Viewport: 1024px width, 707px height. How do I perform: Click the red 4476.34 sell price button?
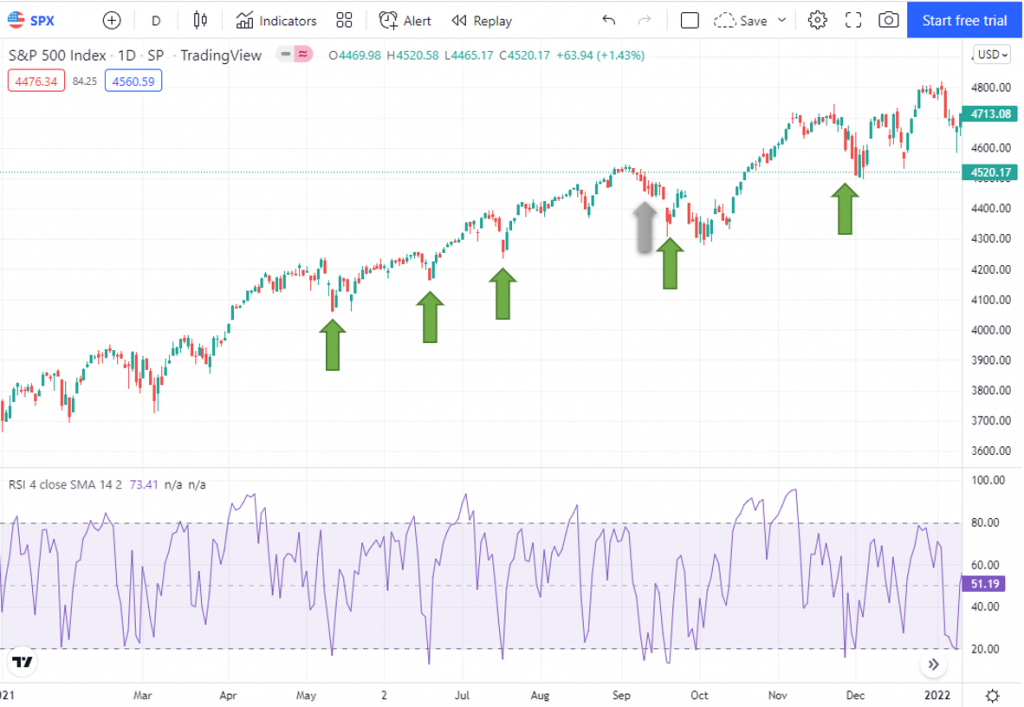34,80
